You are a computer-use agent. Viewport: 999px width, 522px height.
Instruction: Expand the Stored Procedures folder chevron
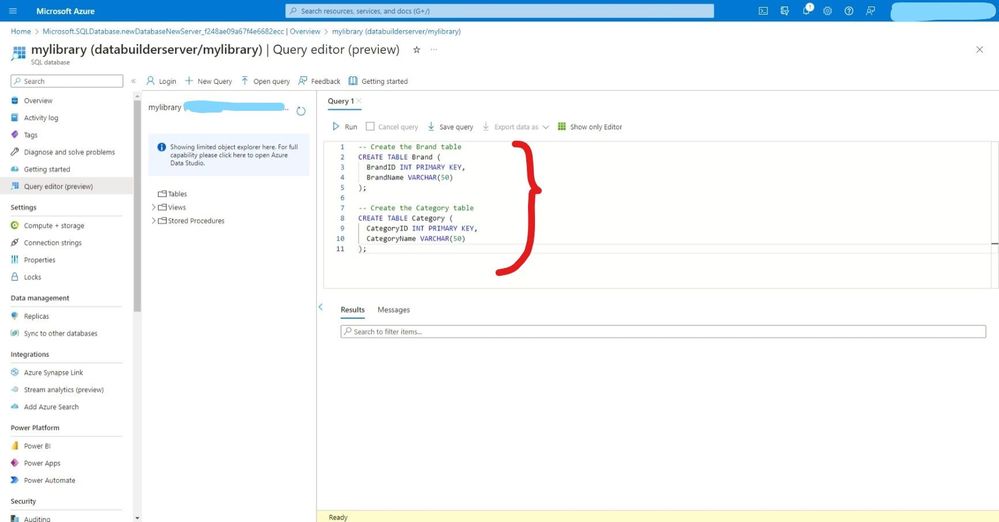pyautogui.click(x=154, y=221)
